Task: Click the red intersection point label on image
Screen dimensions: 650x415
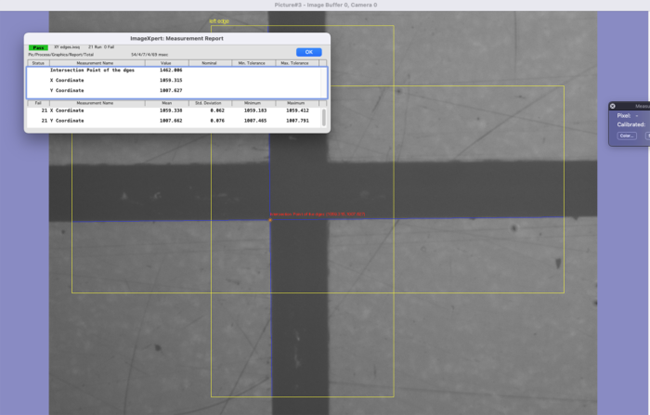Action: 318,214
